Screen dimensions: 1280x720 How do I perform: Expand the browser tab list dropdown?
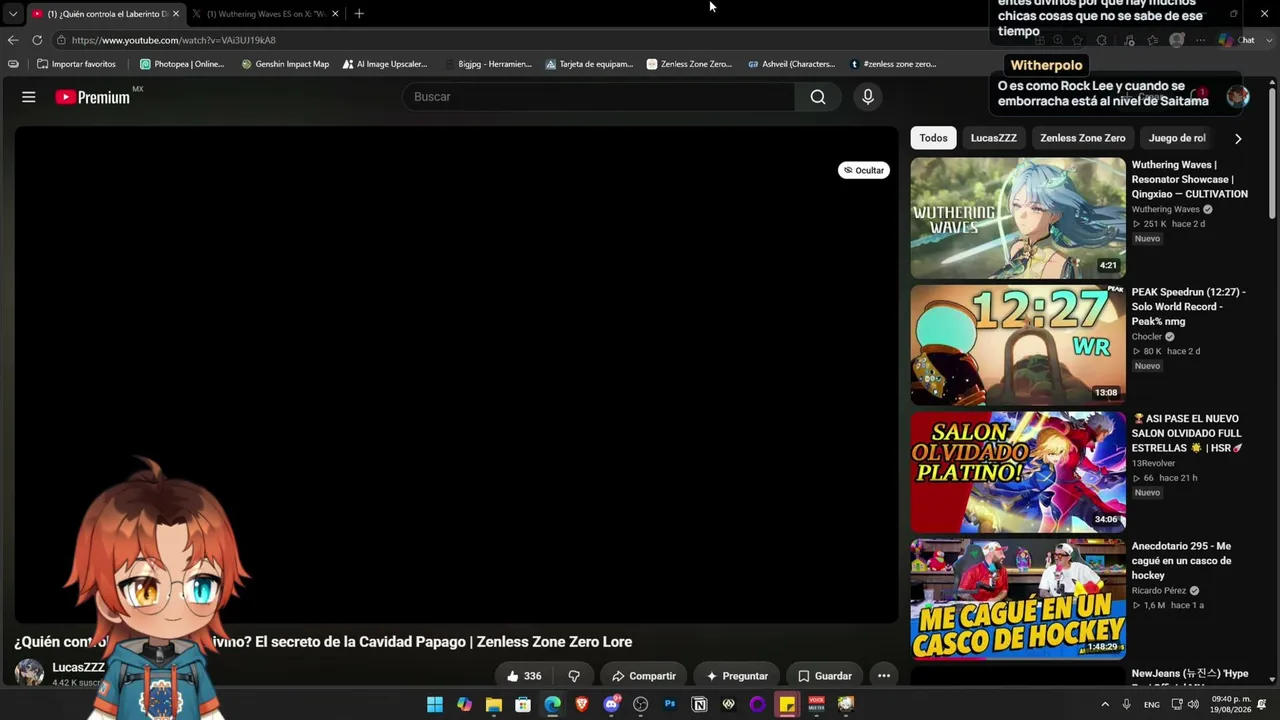[12, 14]
